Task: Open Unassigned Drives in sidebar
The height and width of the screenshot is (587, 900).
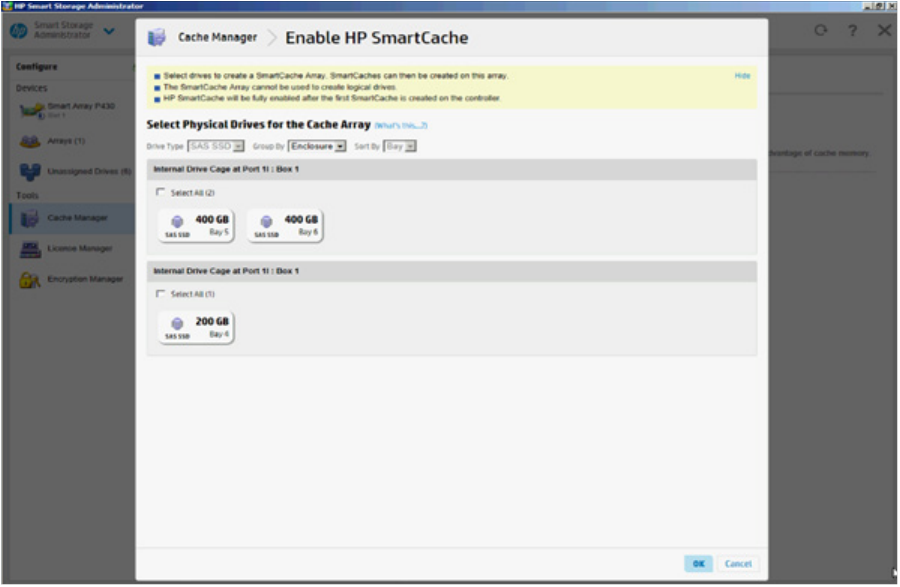Action: point(90,171)
